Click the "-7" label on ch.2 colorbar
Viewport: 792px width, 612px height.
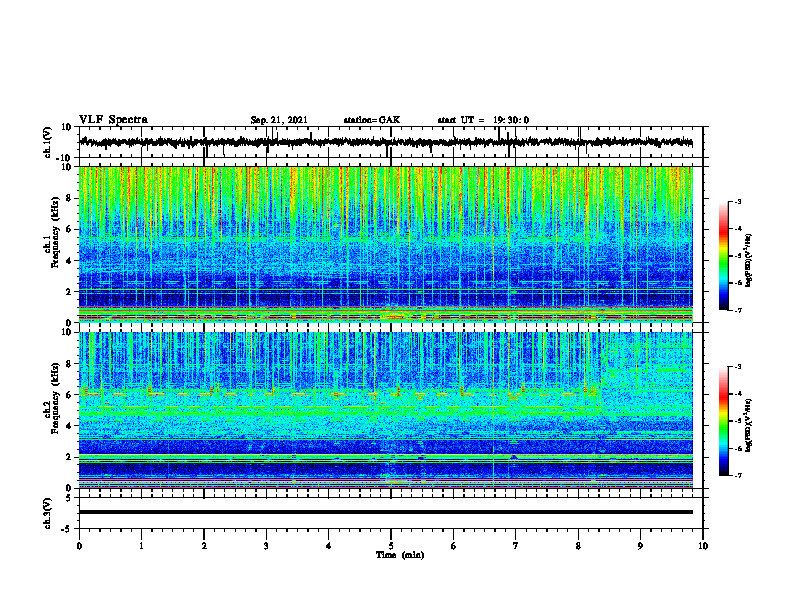tap(738, 475)
